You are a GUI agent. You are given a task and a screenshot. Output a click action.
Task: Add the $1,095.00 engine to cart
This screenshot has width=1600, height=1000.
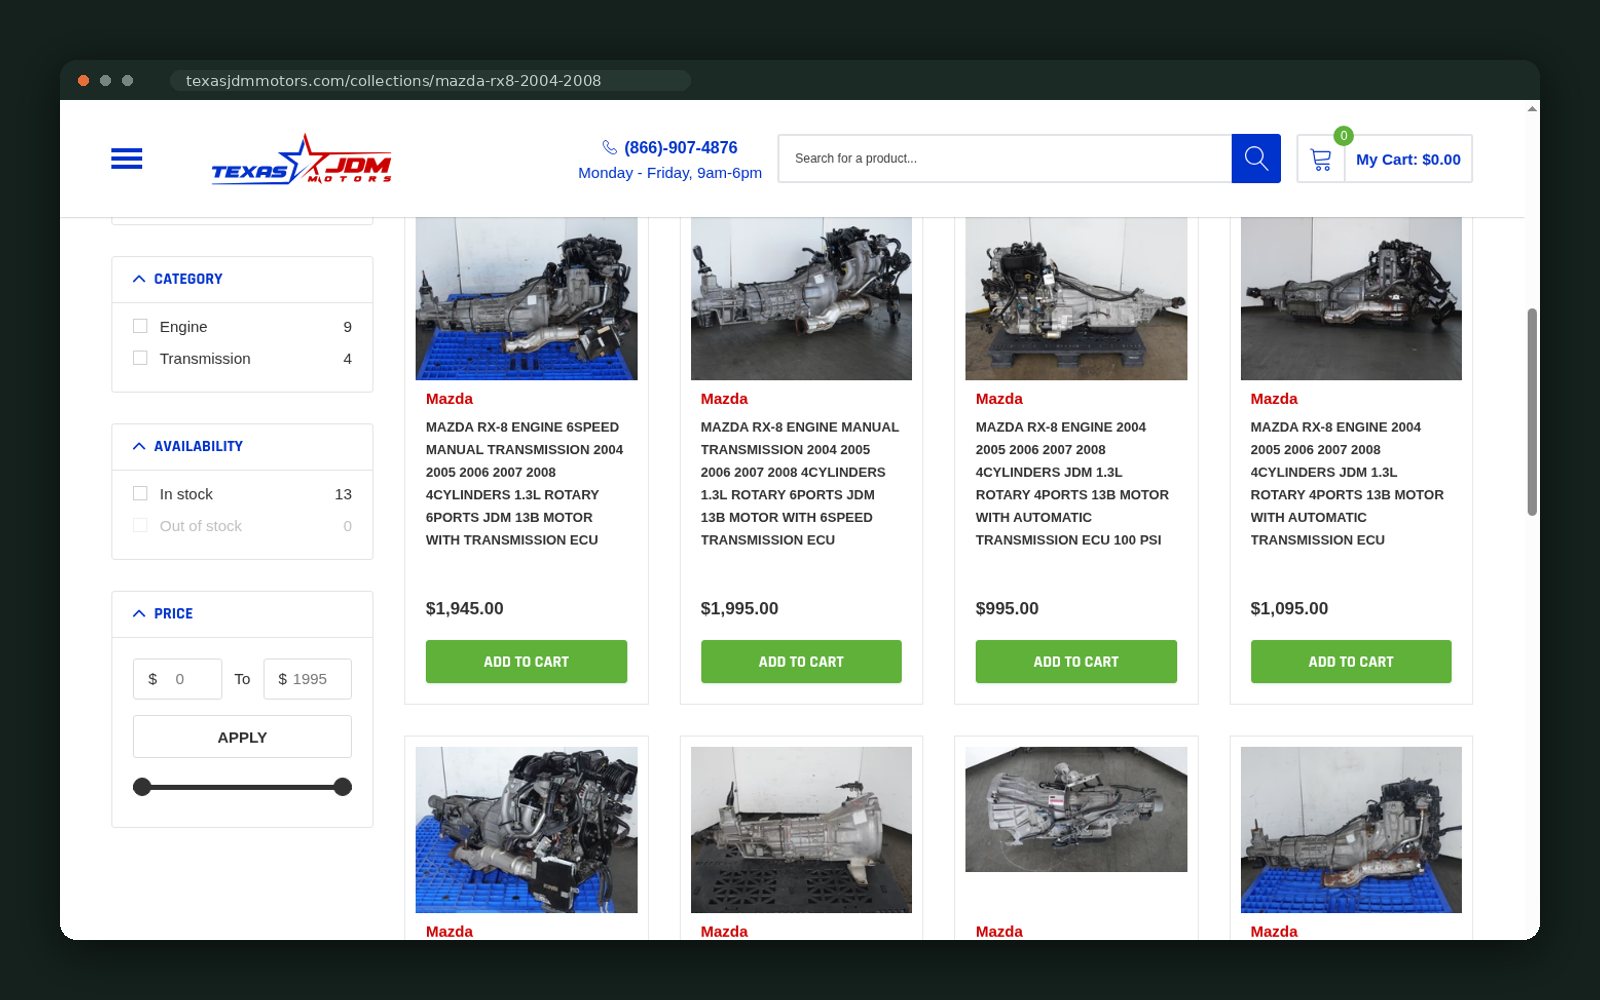[1351, 661]
